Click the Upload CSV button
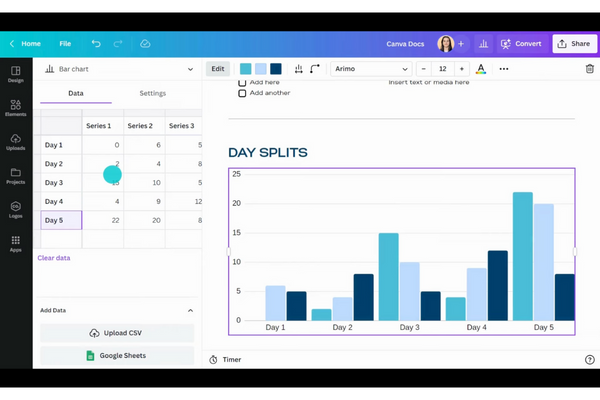 coord(117,332)
